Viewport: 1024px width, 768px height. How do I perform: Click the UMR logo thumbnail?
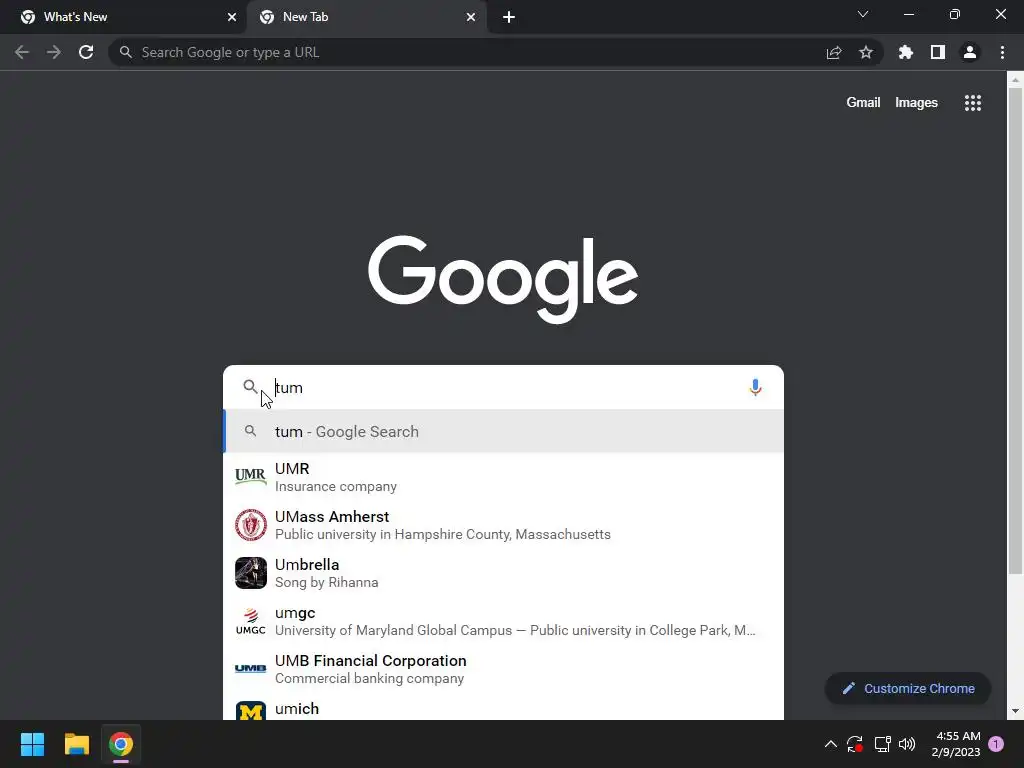pos(251,477)
